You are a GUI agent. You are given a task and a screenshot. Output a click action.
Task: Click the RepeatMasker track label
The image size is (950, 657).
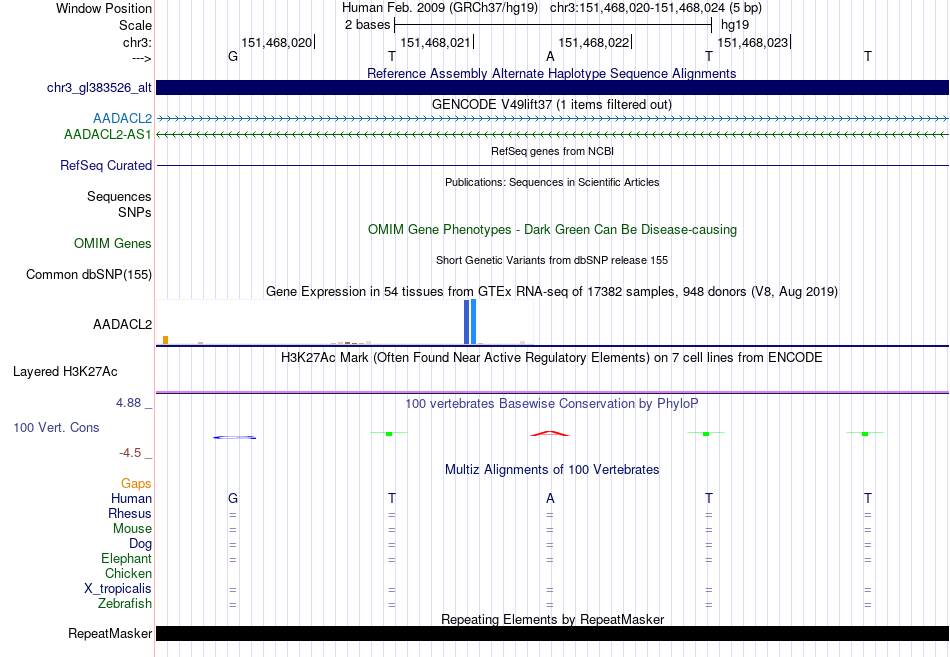tap(110, 633)
